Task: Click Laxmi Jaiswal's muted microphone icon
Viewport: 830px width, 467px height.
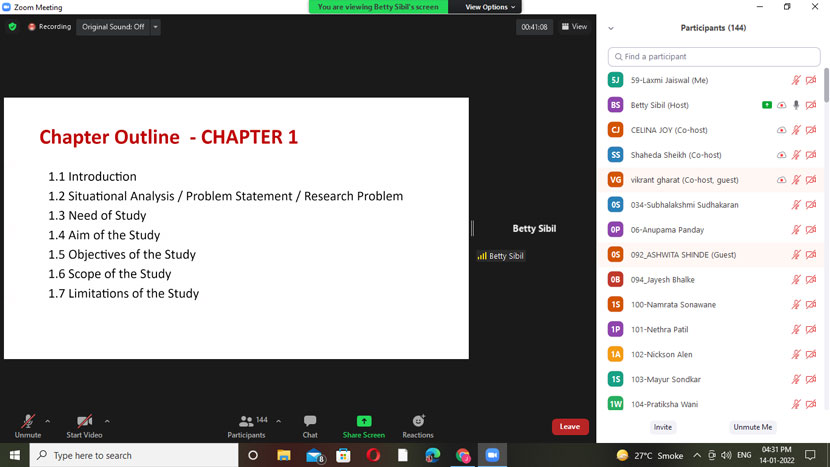Action: point(796,80)
